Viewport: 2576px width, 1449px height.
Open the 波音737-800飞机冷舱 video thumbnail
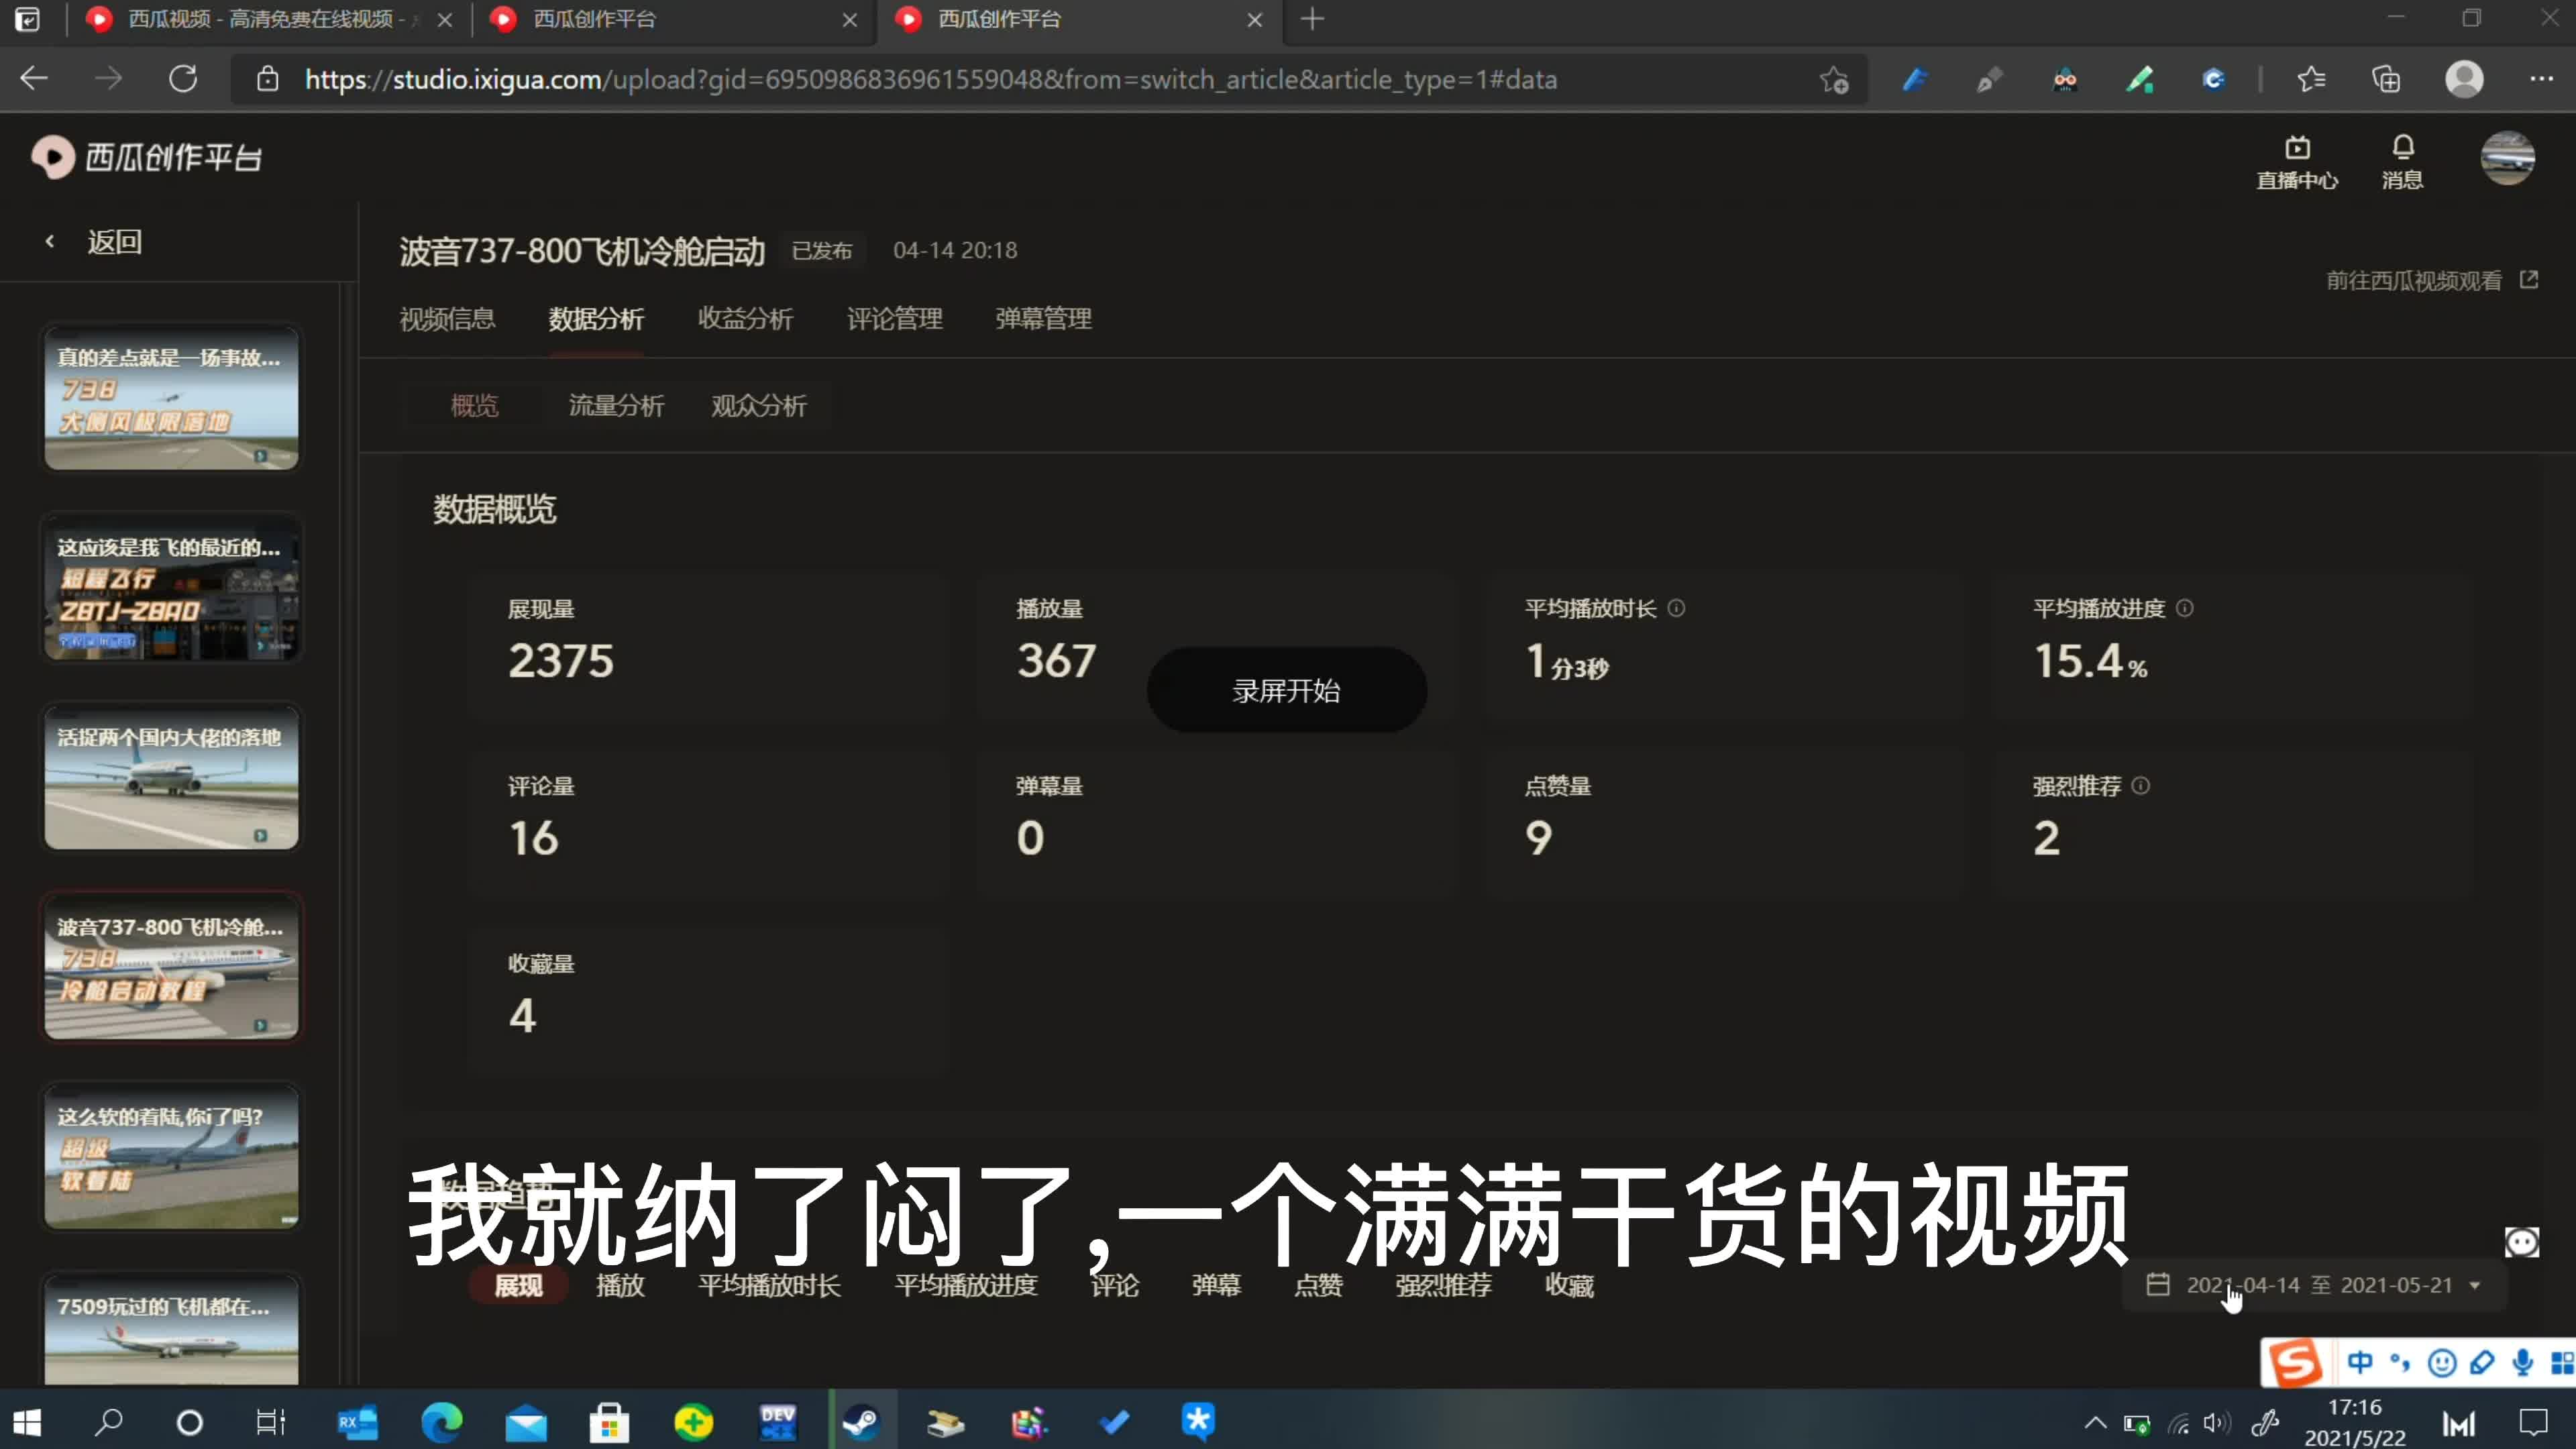point(171,968)
